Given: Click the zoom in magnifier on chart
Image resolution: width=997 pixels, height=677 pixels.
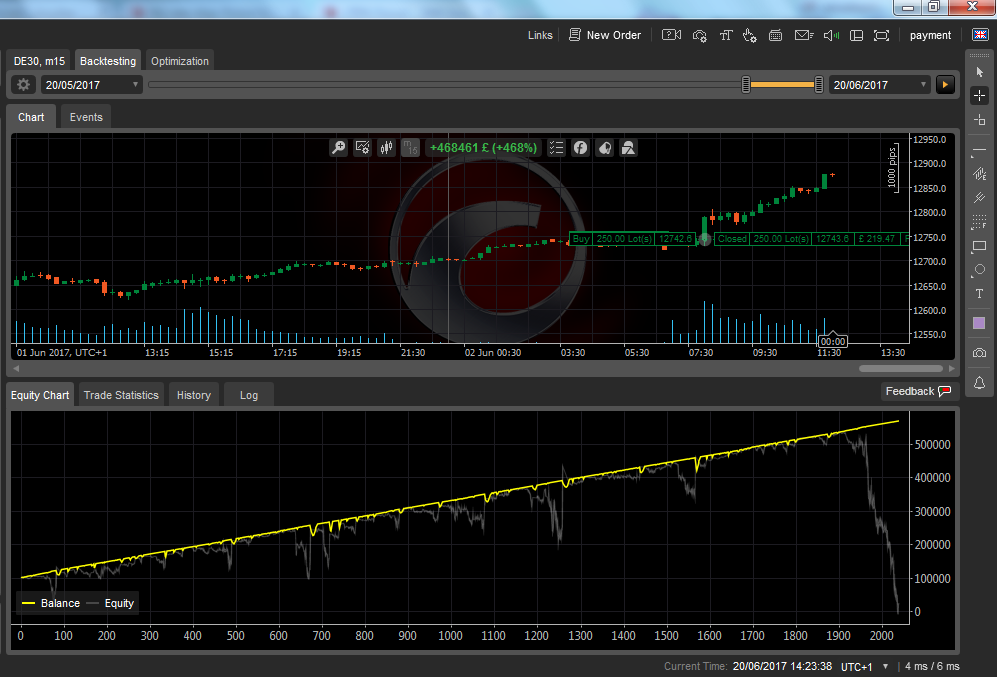Looking at the screenshot, I should [x=338, y=148].
